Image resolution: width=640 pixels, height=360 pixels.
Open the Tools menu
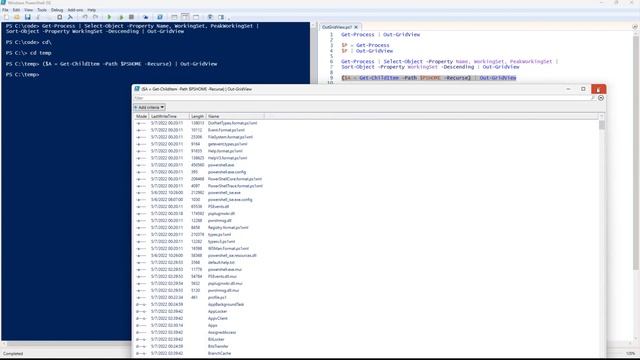[42, 10]
